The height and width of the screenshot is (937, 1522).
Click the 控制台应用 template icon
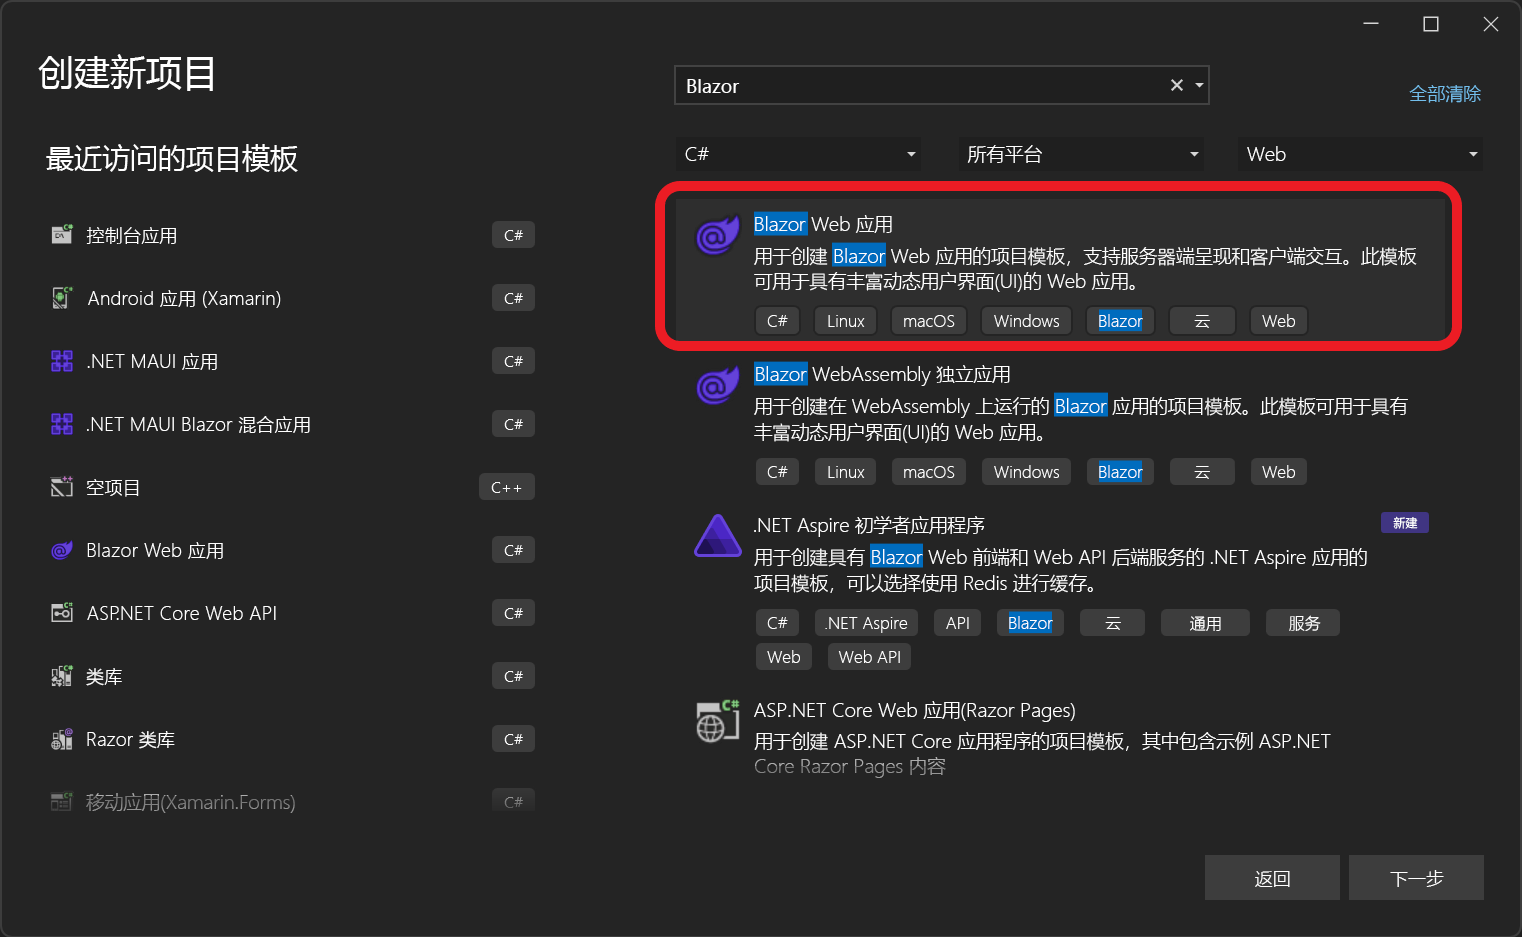(x=62, y=234)
